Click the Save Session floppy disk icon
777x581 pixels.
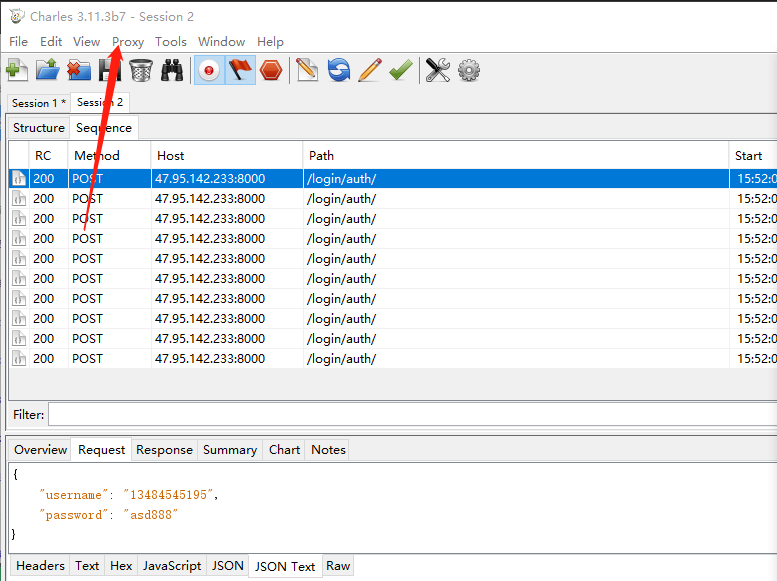tap(110, 70)
